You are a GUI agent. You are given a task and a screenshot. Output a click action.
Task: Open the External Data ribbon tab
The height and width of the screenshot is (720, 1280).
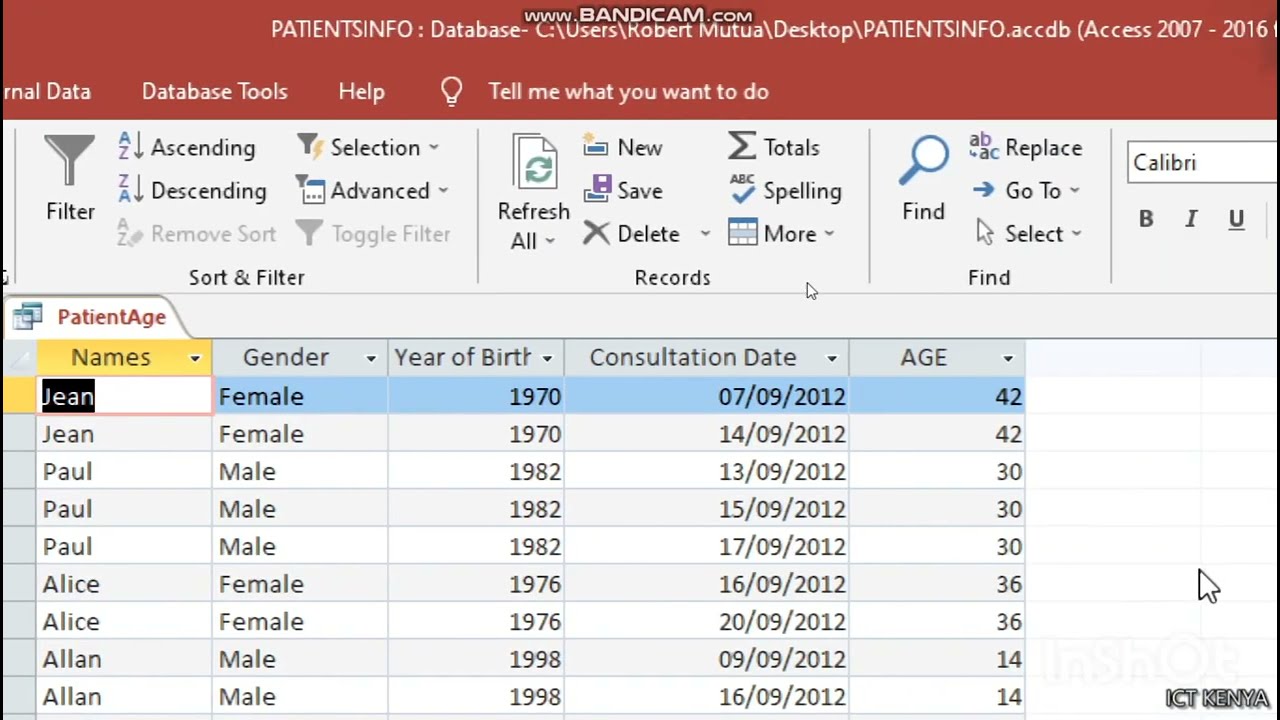point(46,91)
